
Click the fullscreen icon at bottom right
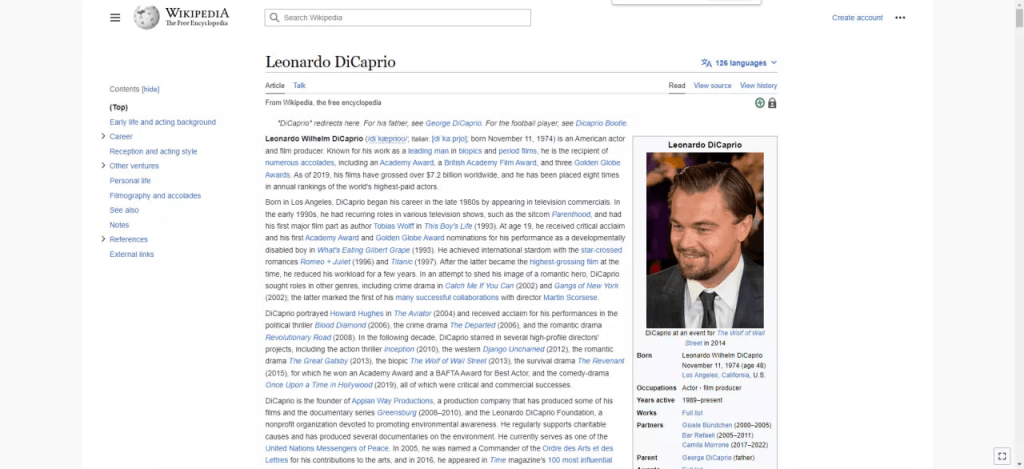coord(1002,455)
